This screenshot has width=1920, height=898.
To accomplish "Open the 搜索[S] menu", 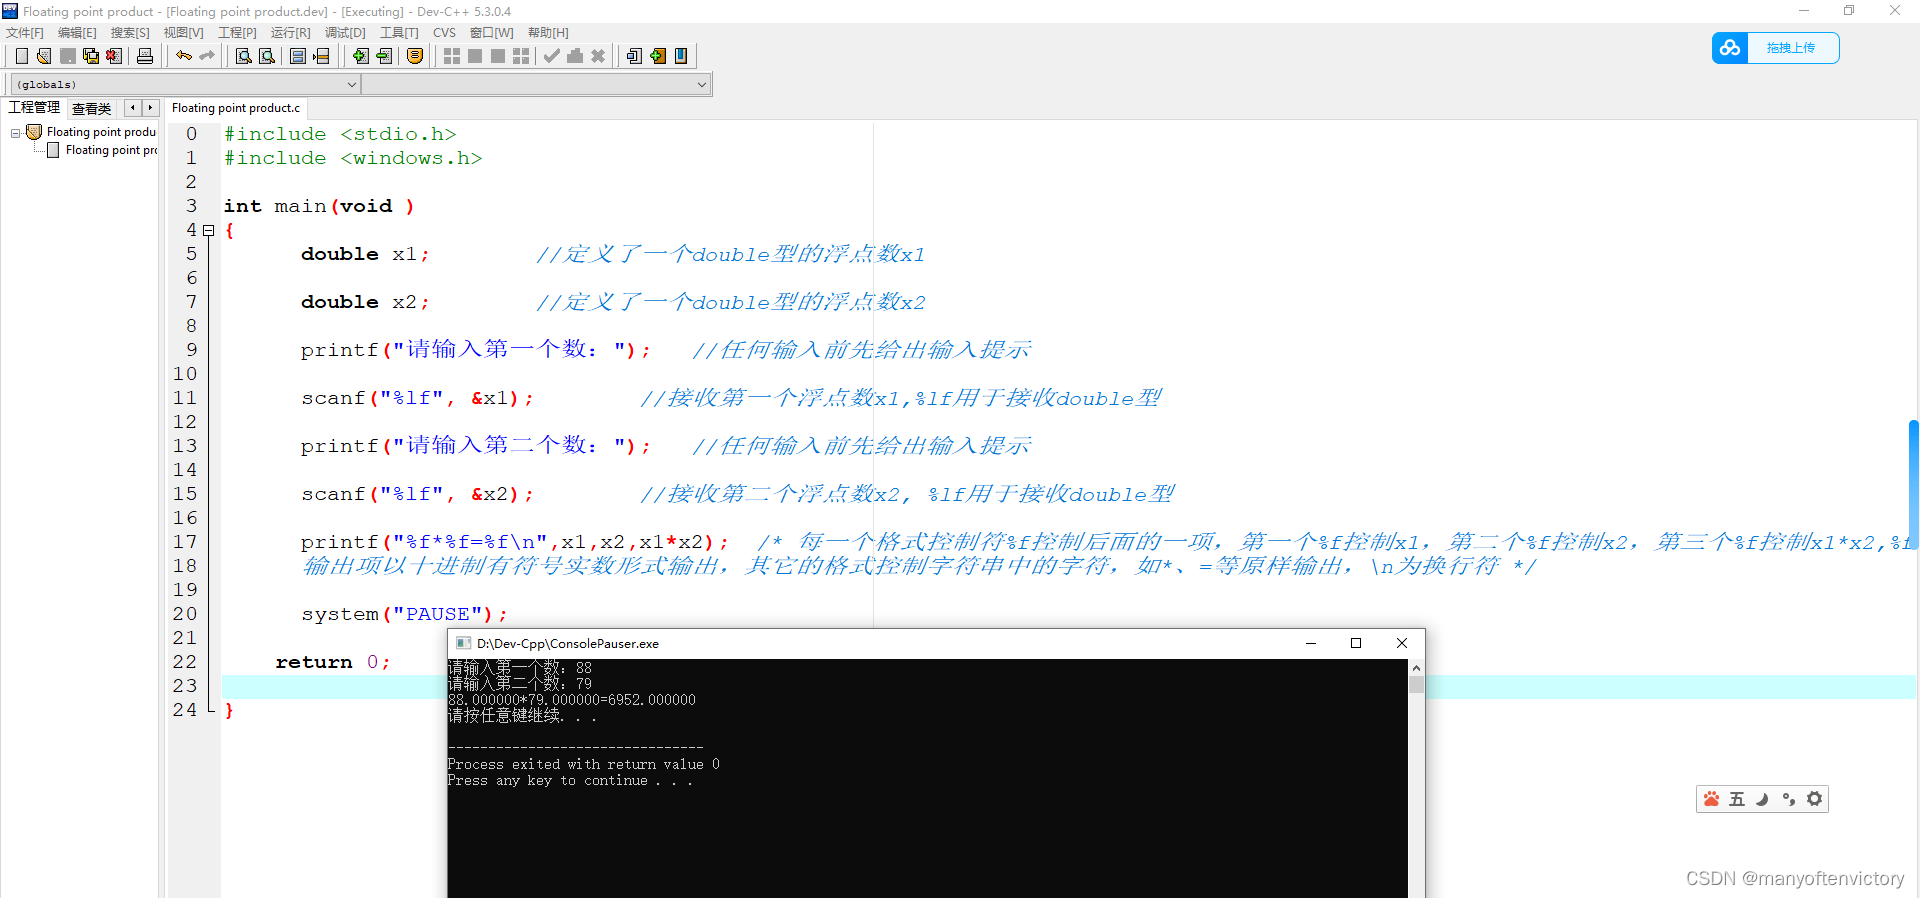I will tap(130, 33).
